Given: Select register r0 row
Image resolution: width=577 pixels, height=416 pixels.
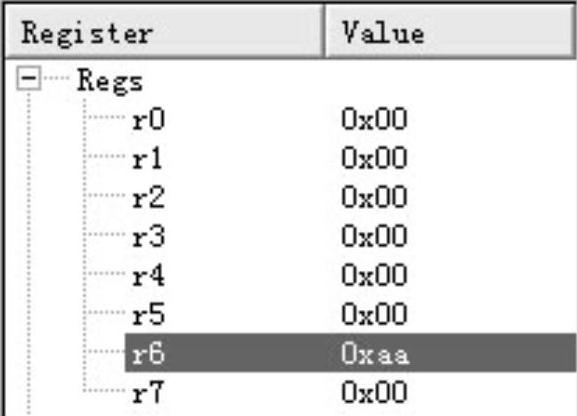Looking at the screenshot, I should coord(148,119).
